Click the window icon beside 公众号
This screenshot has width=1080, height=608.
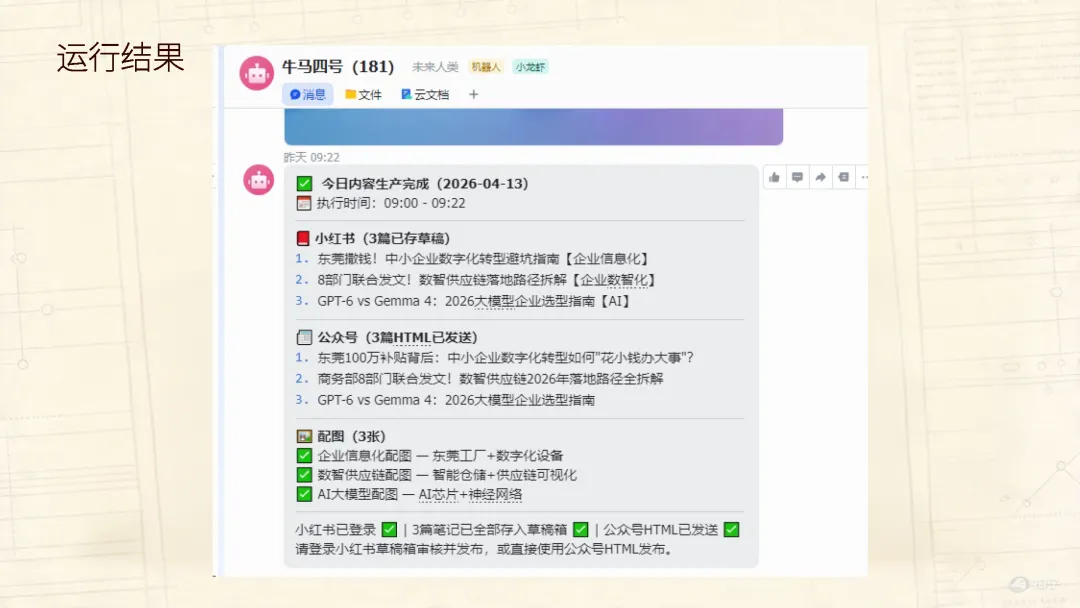[304, 337]
